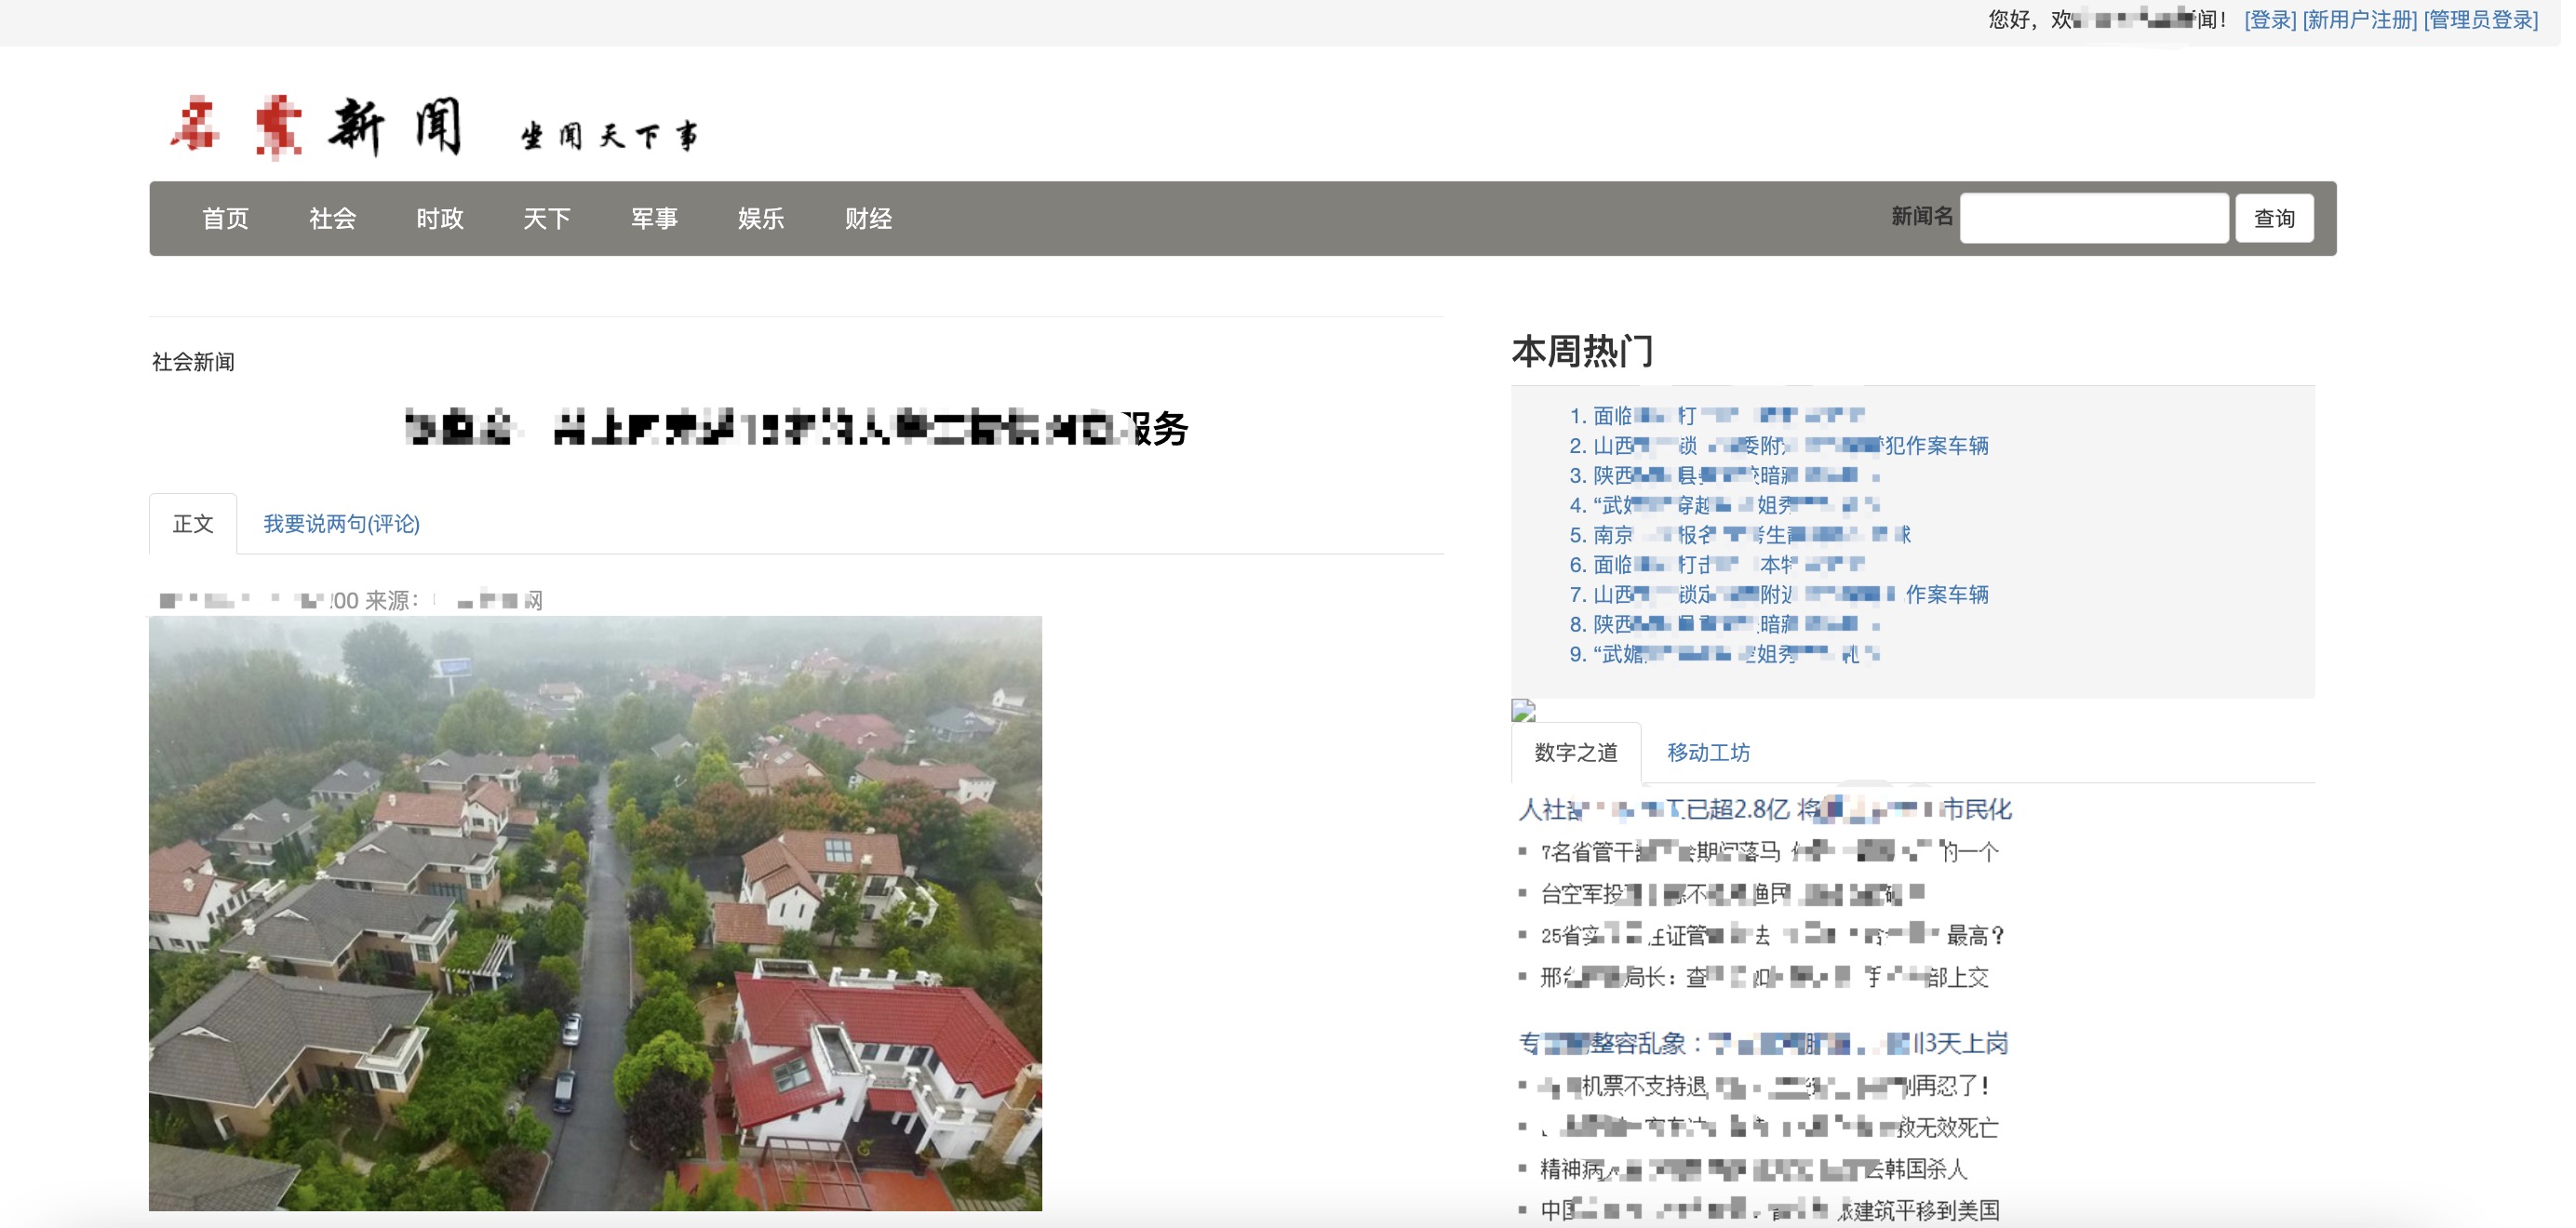Click the 本周热门 heading

coord(1583,352)
